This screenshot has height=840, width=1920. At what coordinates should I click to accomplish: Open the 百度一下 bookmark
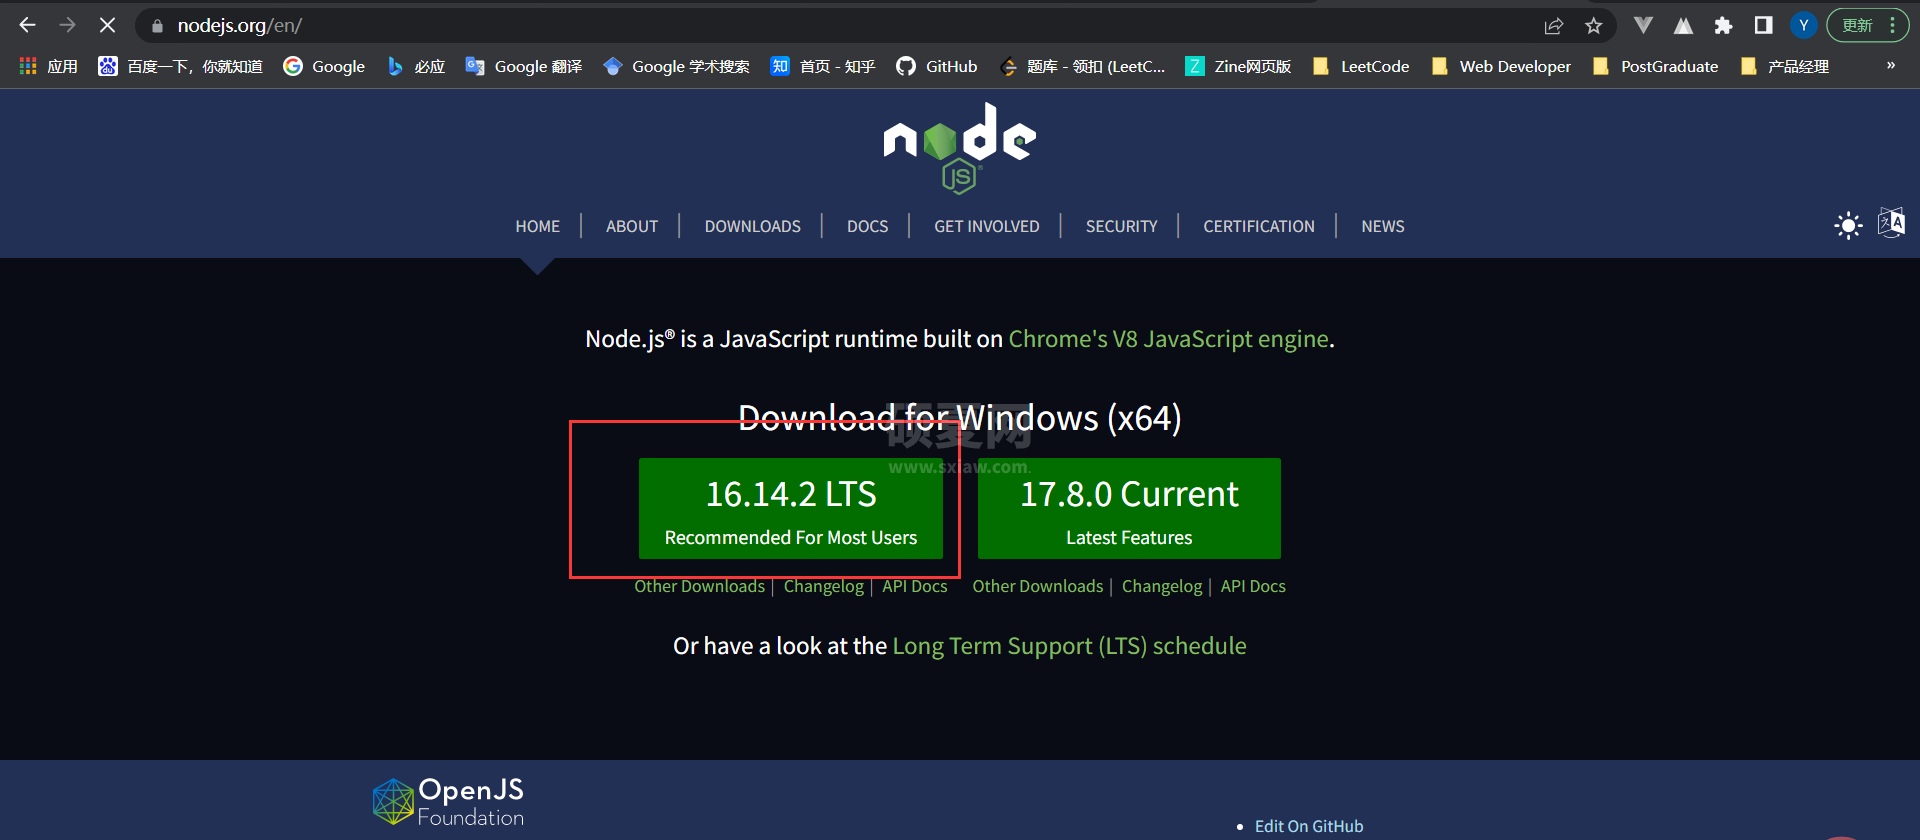(180, 66)
